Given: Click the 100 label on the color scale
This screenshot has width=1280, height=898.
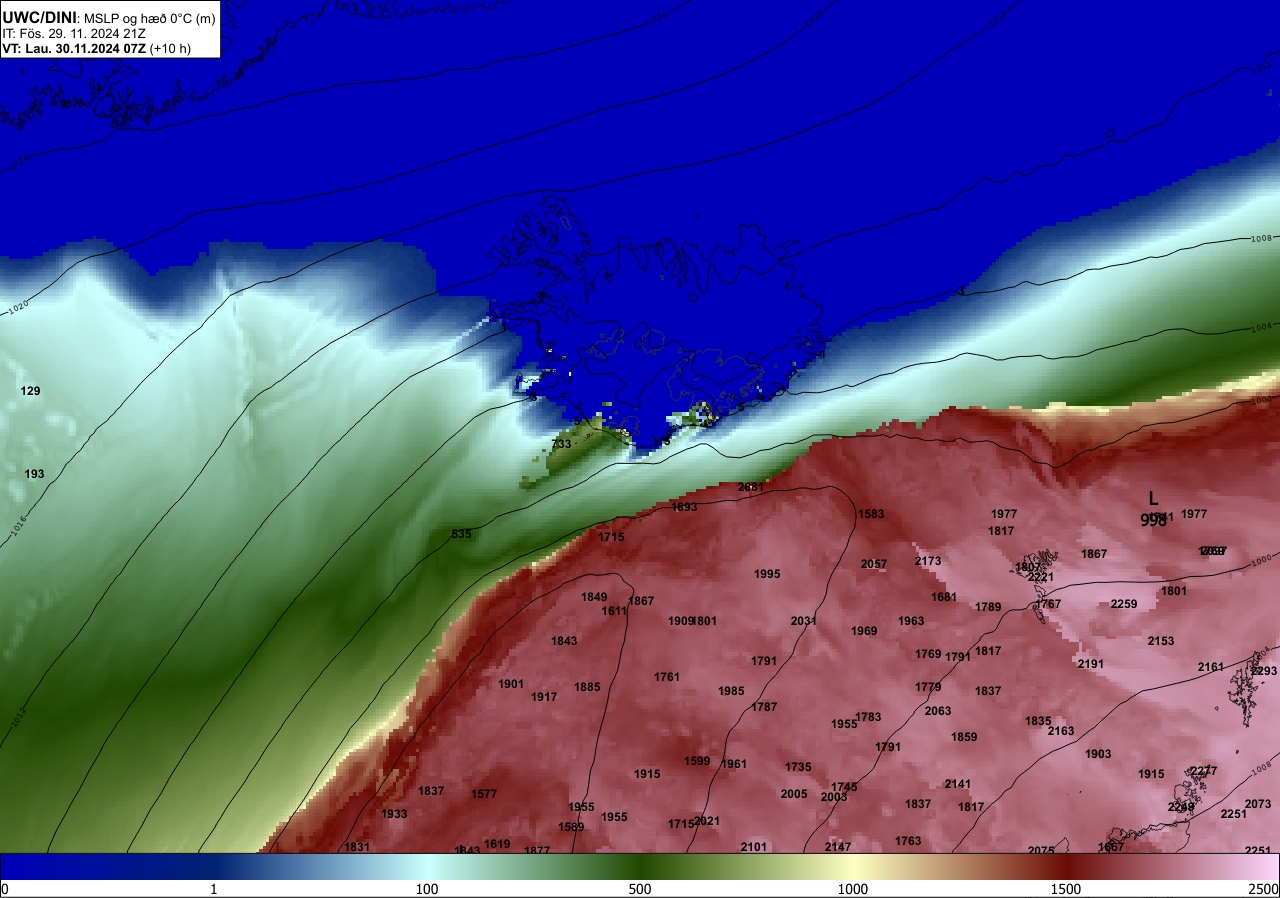Looking at the screenshot, I should [427, 889].
